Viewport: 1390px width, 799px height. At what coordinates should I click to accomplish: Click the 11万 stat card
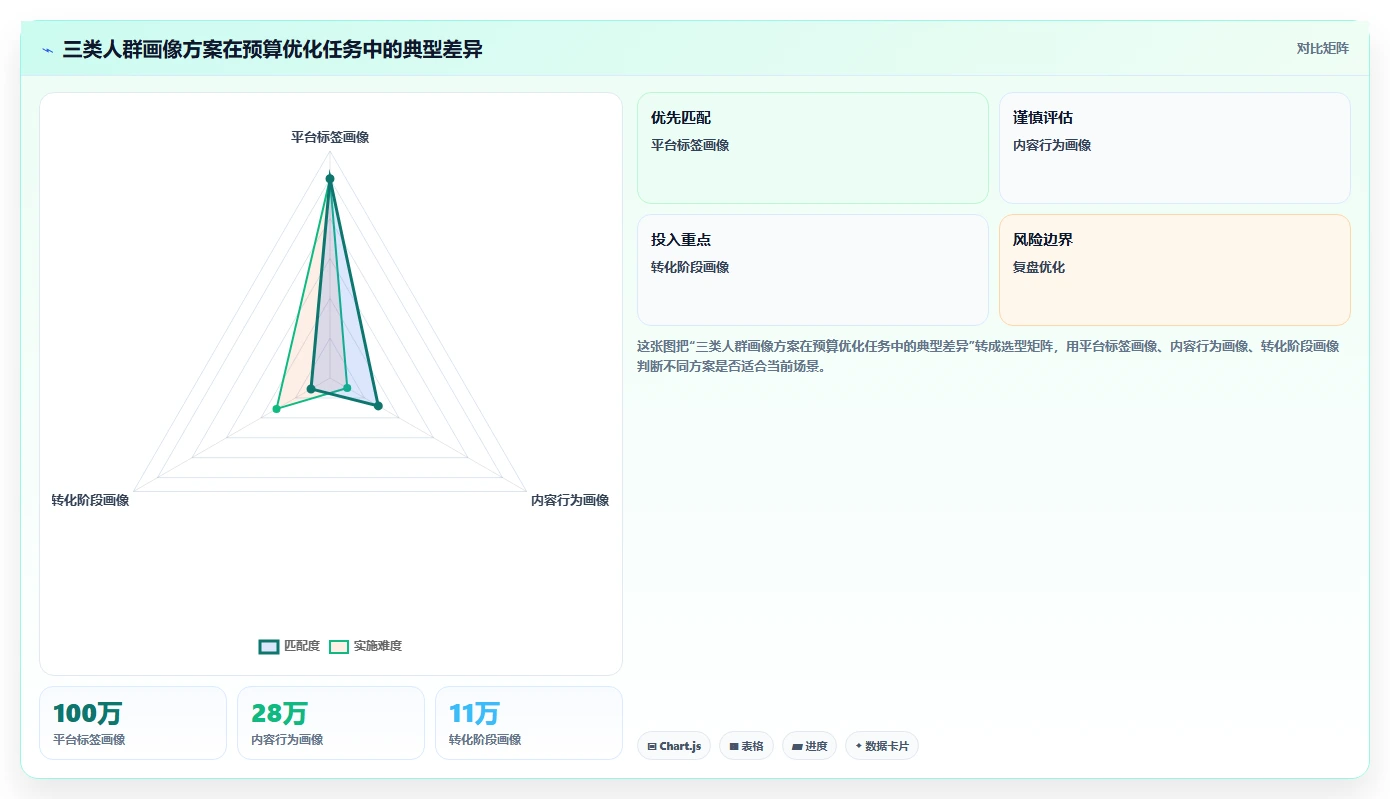[529, 723]
